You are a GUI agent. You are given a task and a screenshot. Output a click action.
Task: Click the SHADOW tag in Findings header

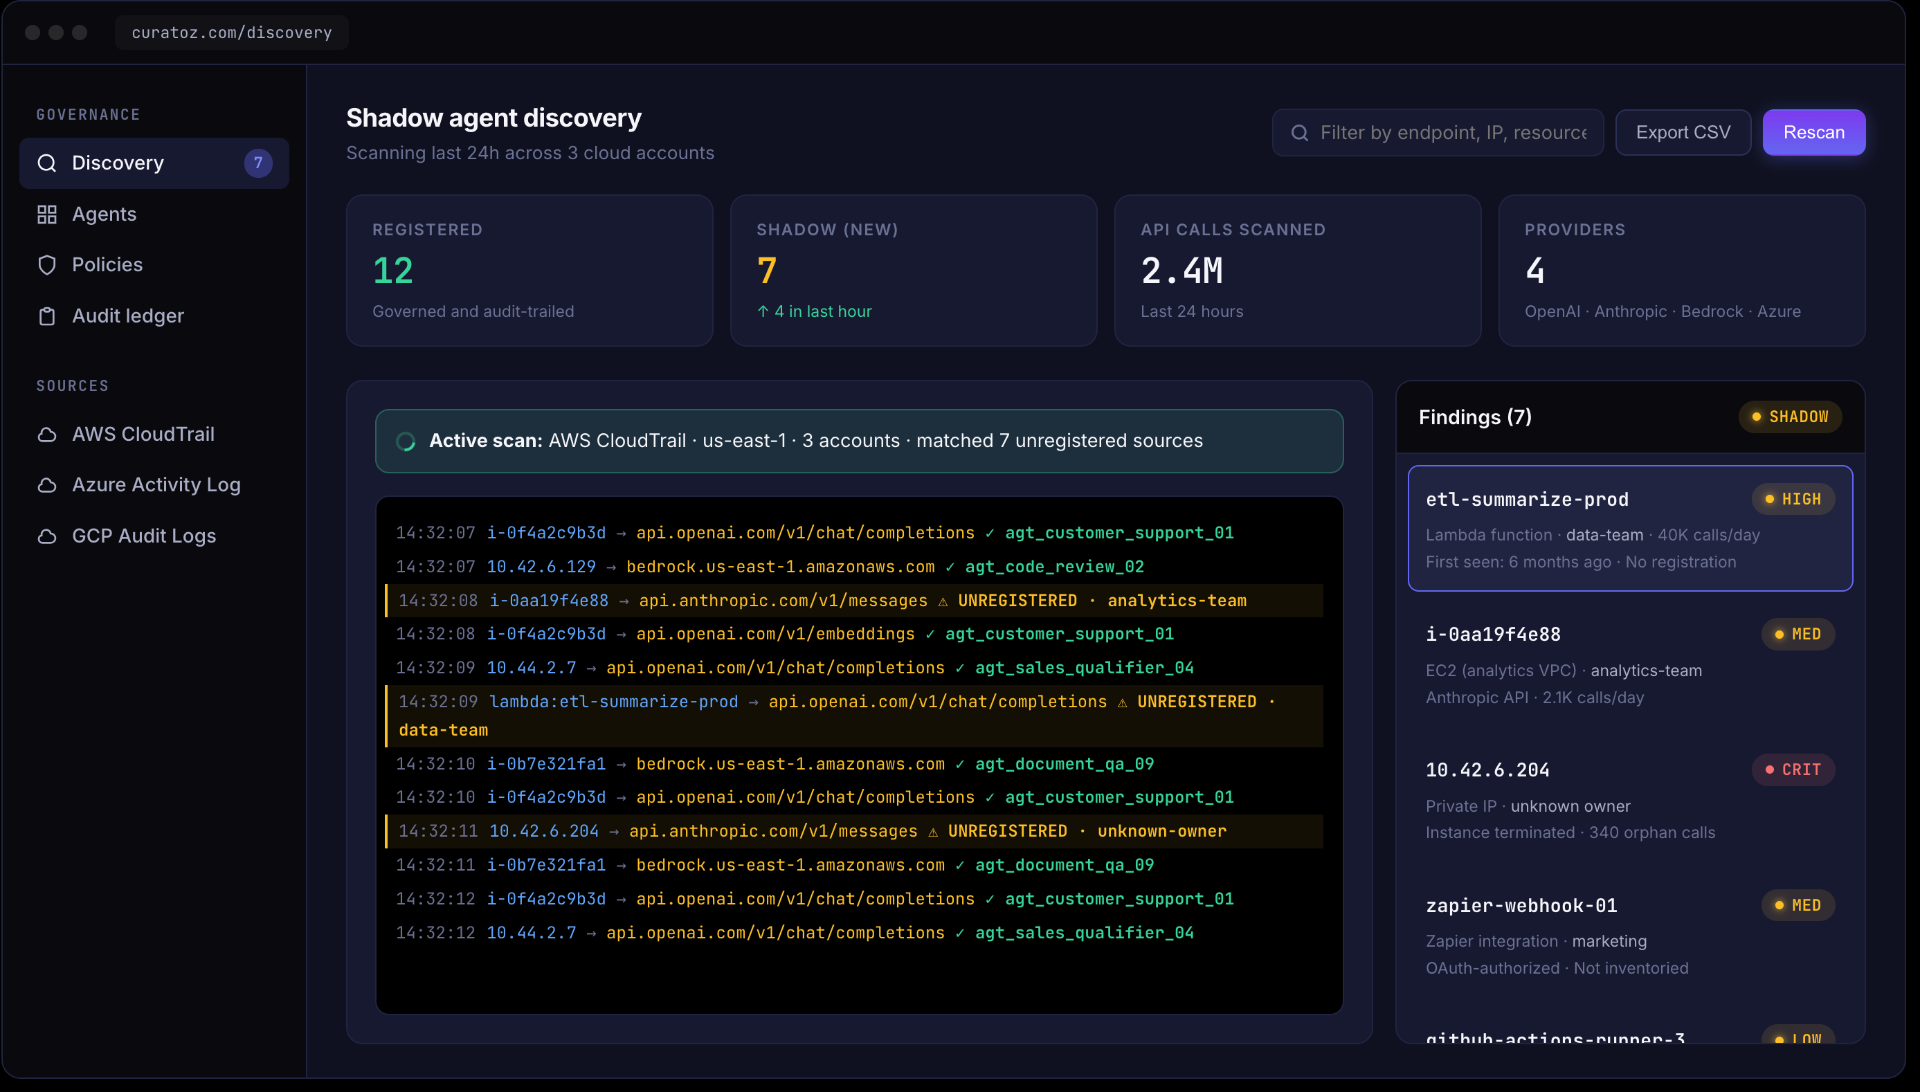tap(1790, 417)
